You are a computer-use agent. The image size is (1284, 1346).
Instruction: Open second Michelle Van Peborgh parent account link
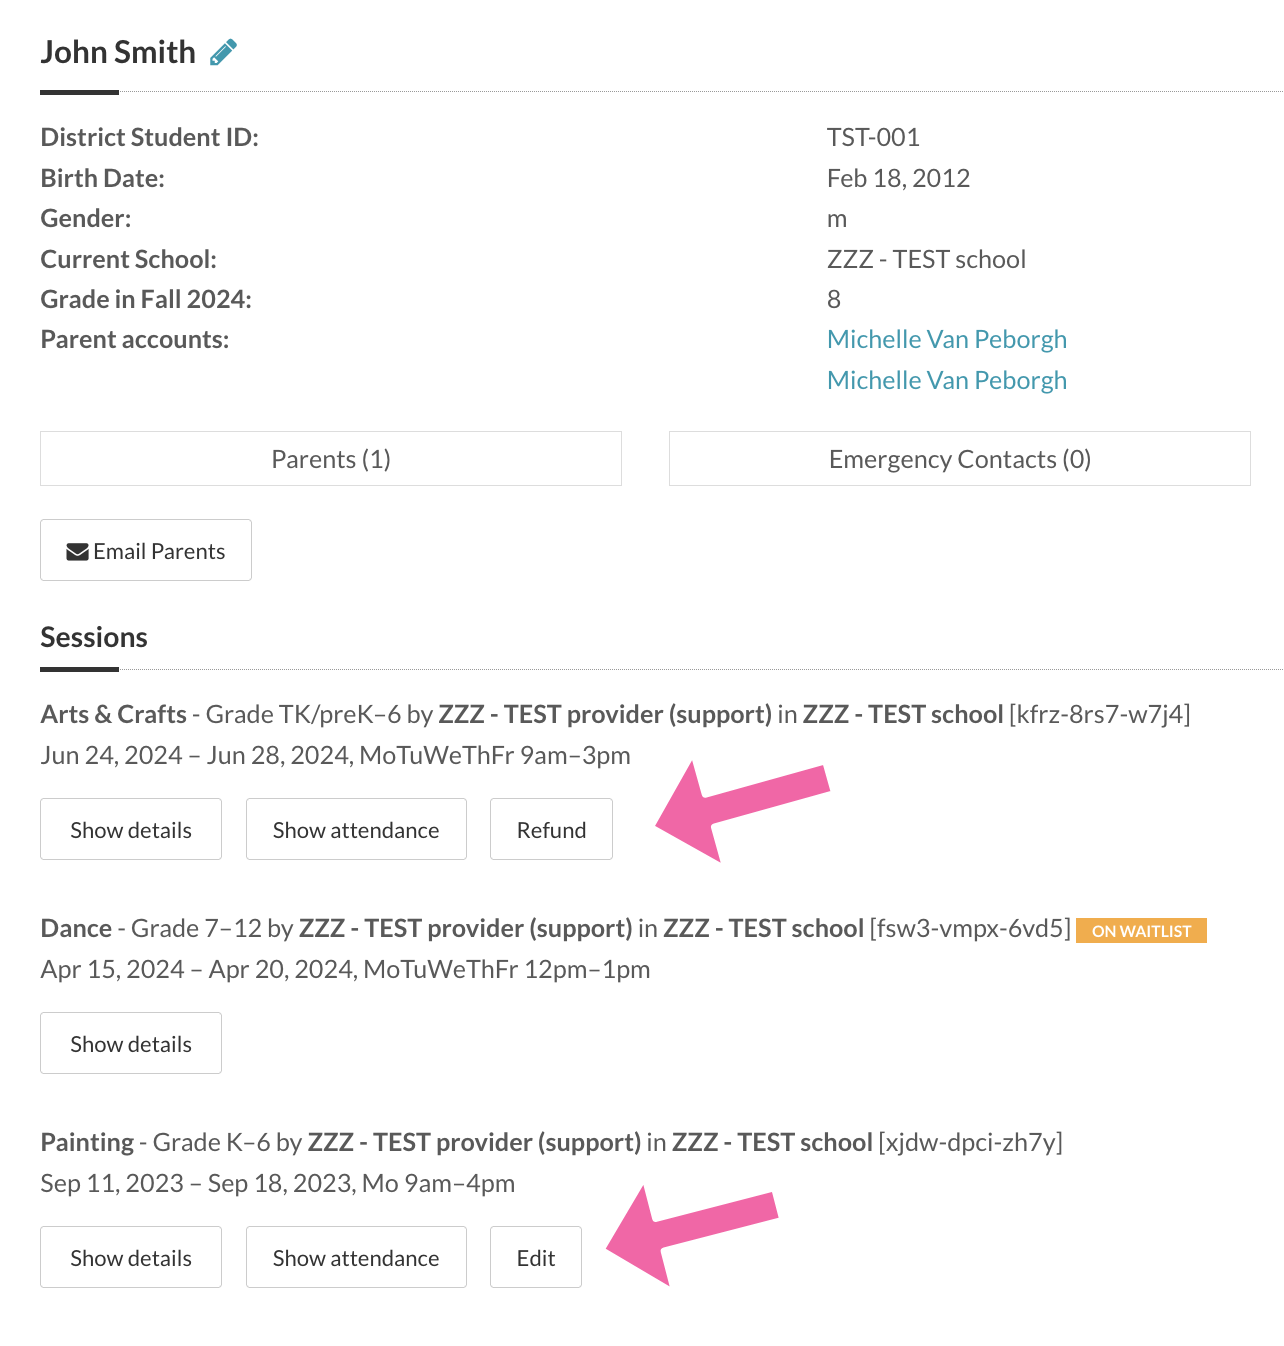pos(947,380)
